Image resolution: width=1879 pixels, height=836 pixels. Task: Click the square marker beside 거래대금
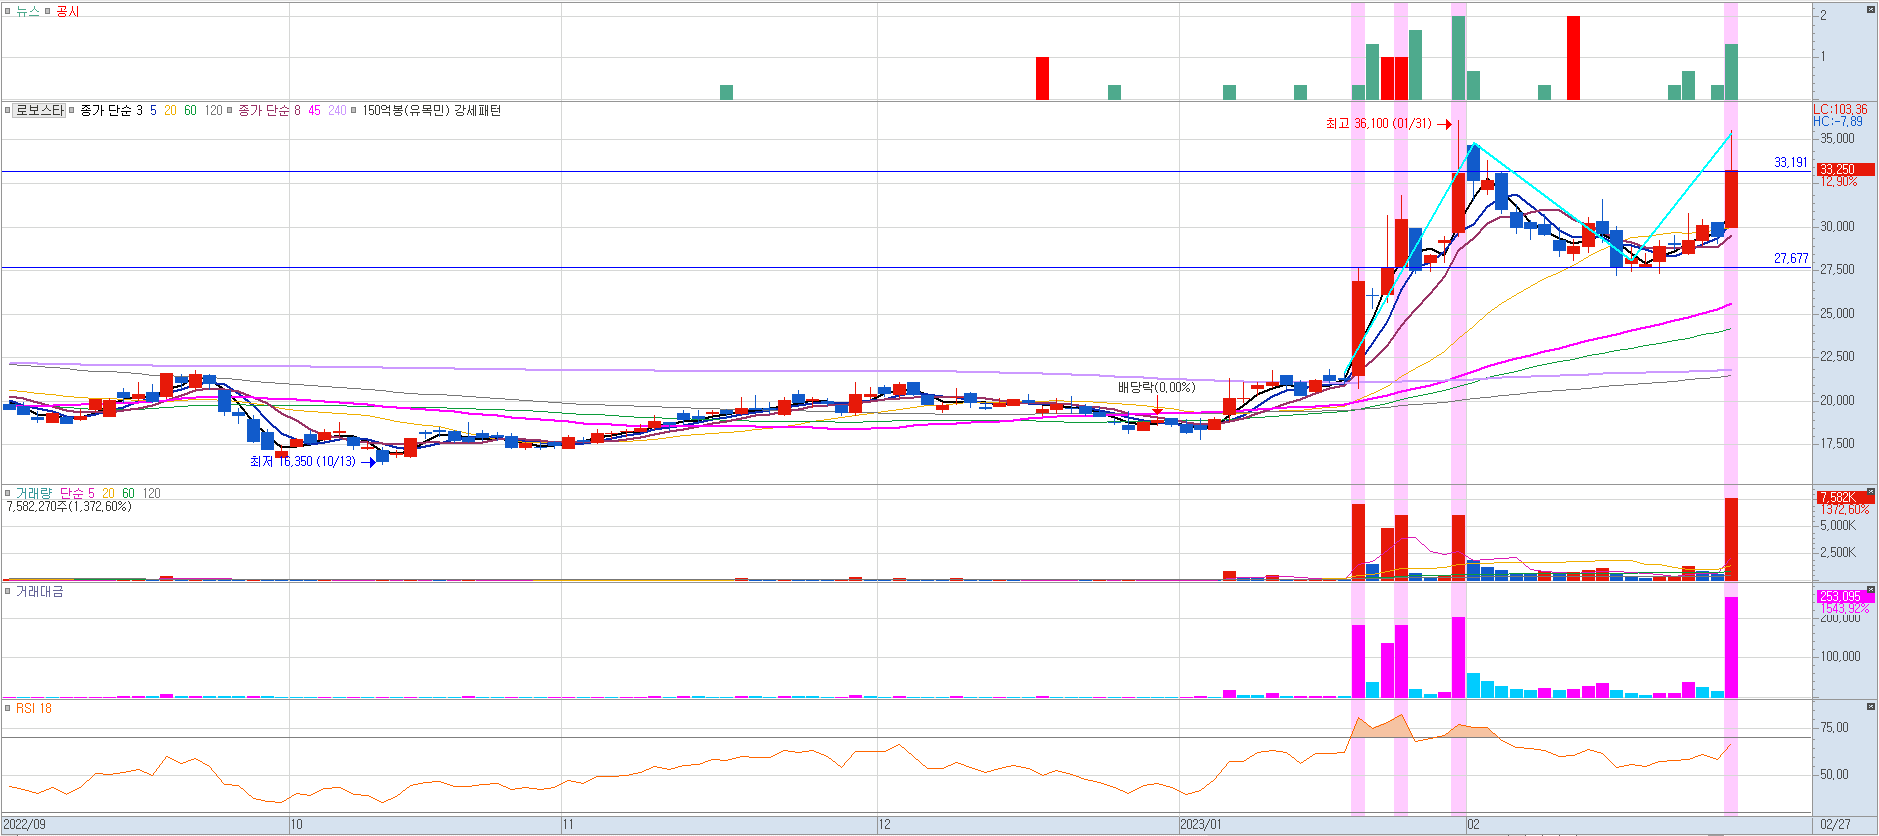(x=7, y=591)
